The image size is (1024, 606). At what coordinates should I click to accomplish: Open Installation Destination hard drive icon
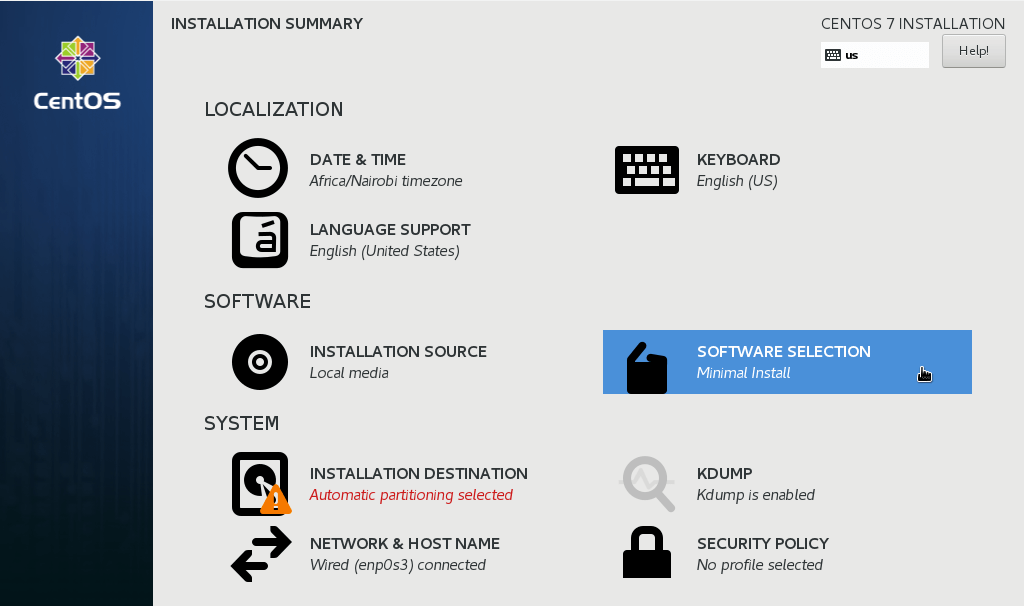tap(261, 483)
